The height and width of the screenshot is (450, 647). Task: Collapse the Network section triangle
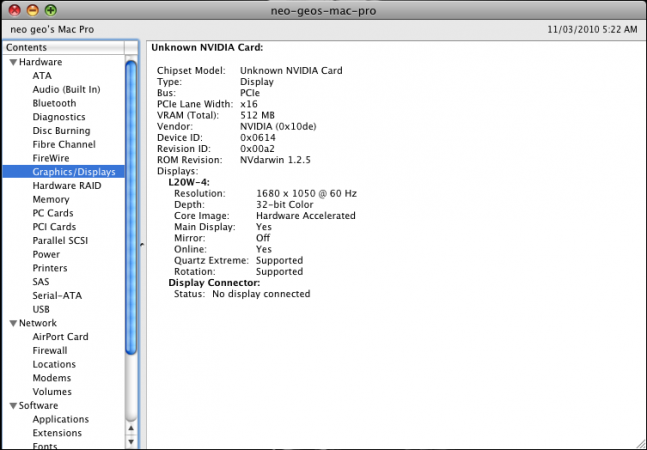point(13,323)
